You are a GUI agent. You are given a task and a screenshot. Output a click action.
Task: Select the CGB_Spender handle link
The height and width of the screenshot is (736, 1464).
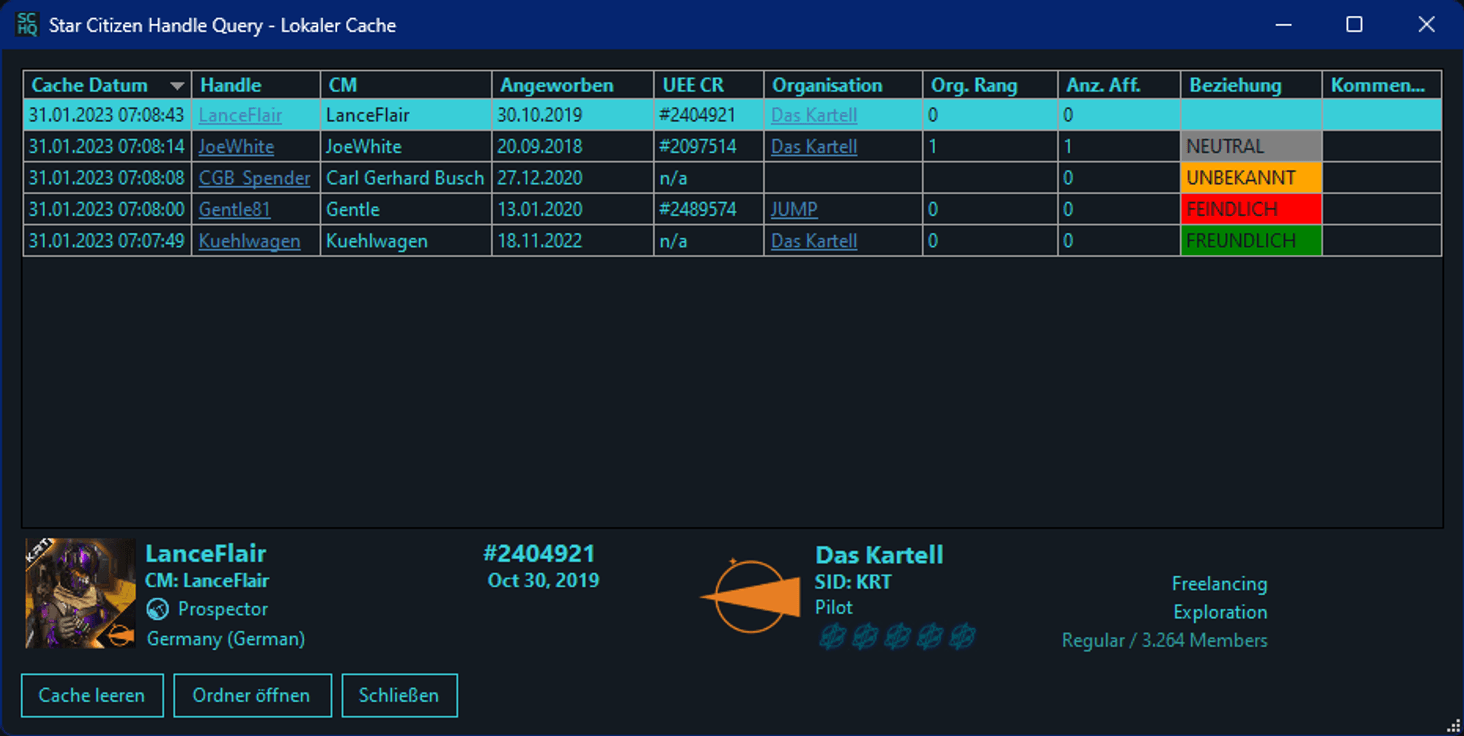pos(254,178)
